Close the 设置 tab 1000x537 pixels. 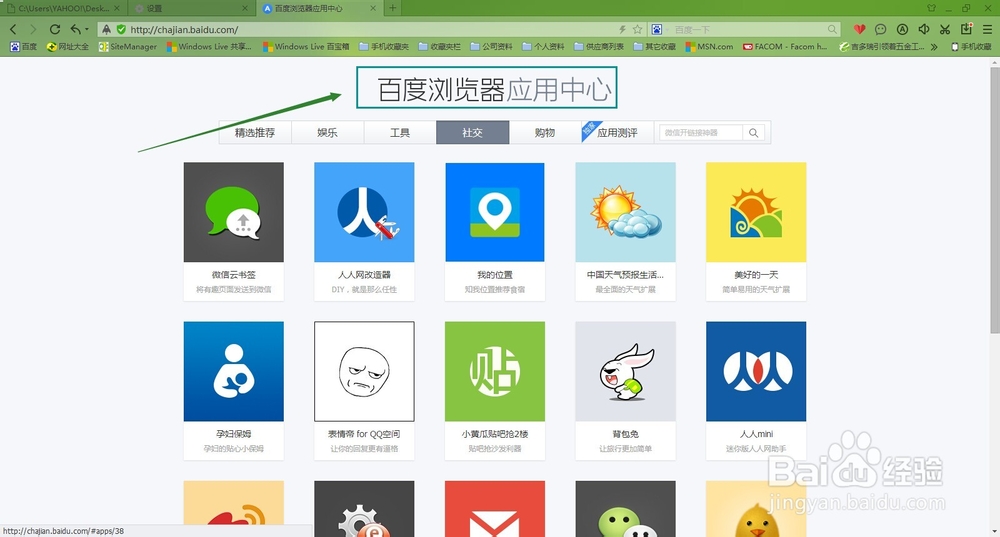[x=246, y=8]
